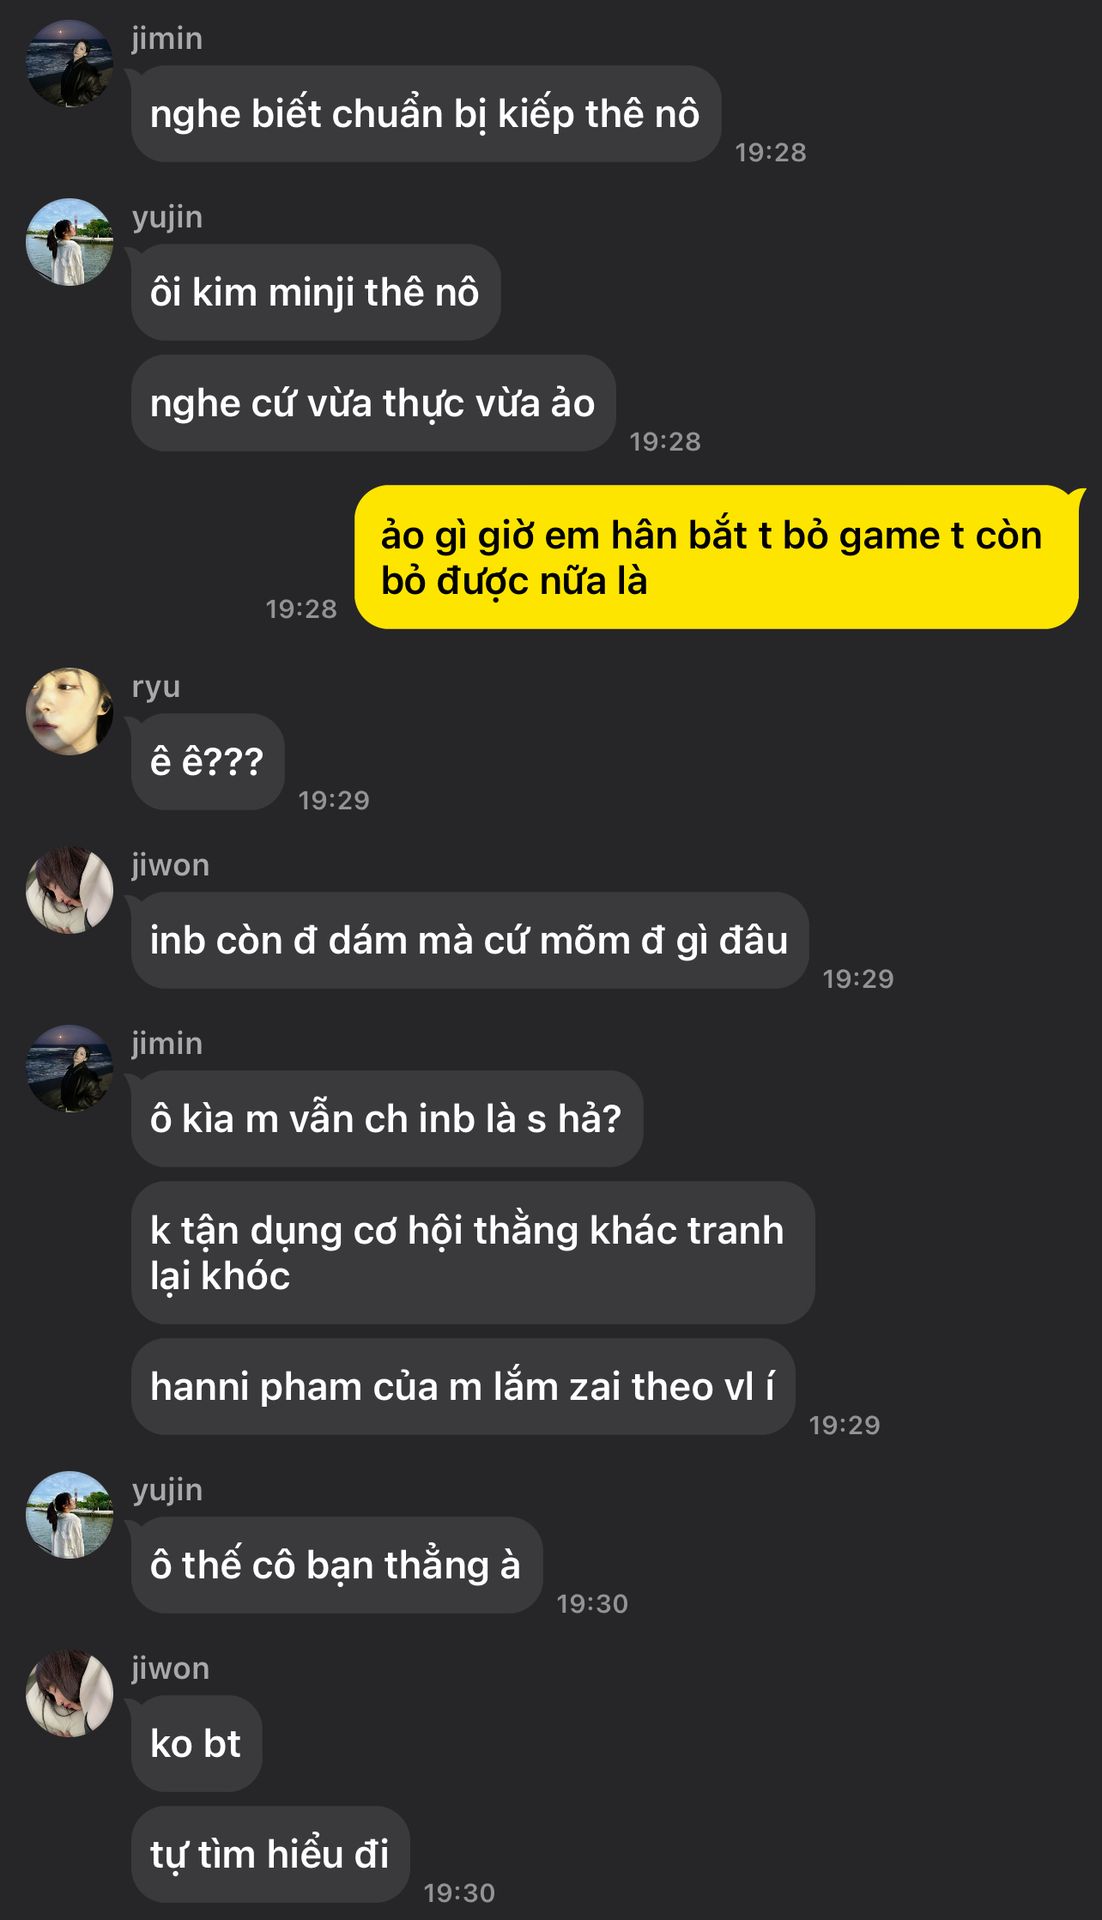Image resolution: width=1102 pixels, height=1920 pixels.
Task: Tap bubble 'tự tìm hiểu đi'
Action: pos(270,1854)
